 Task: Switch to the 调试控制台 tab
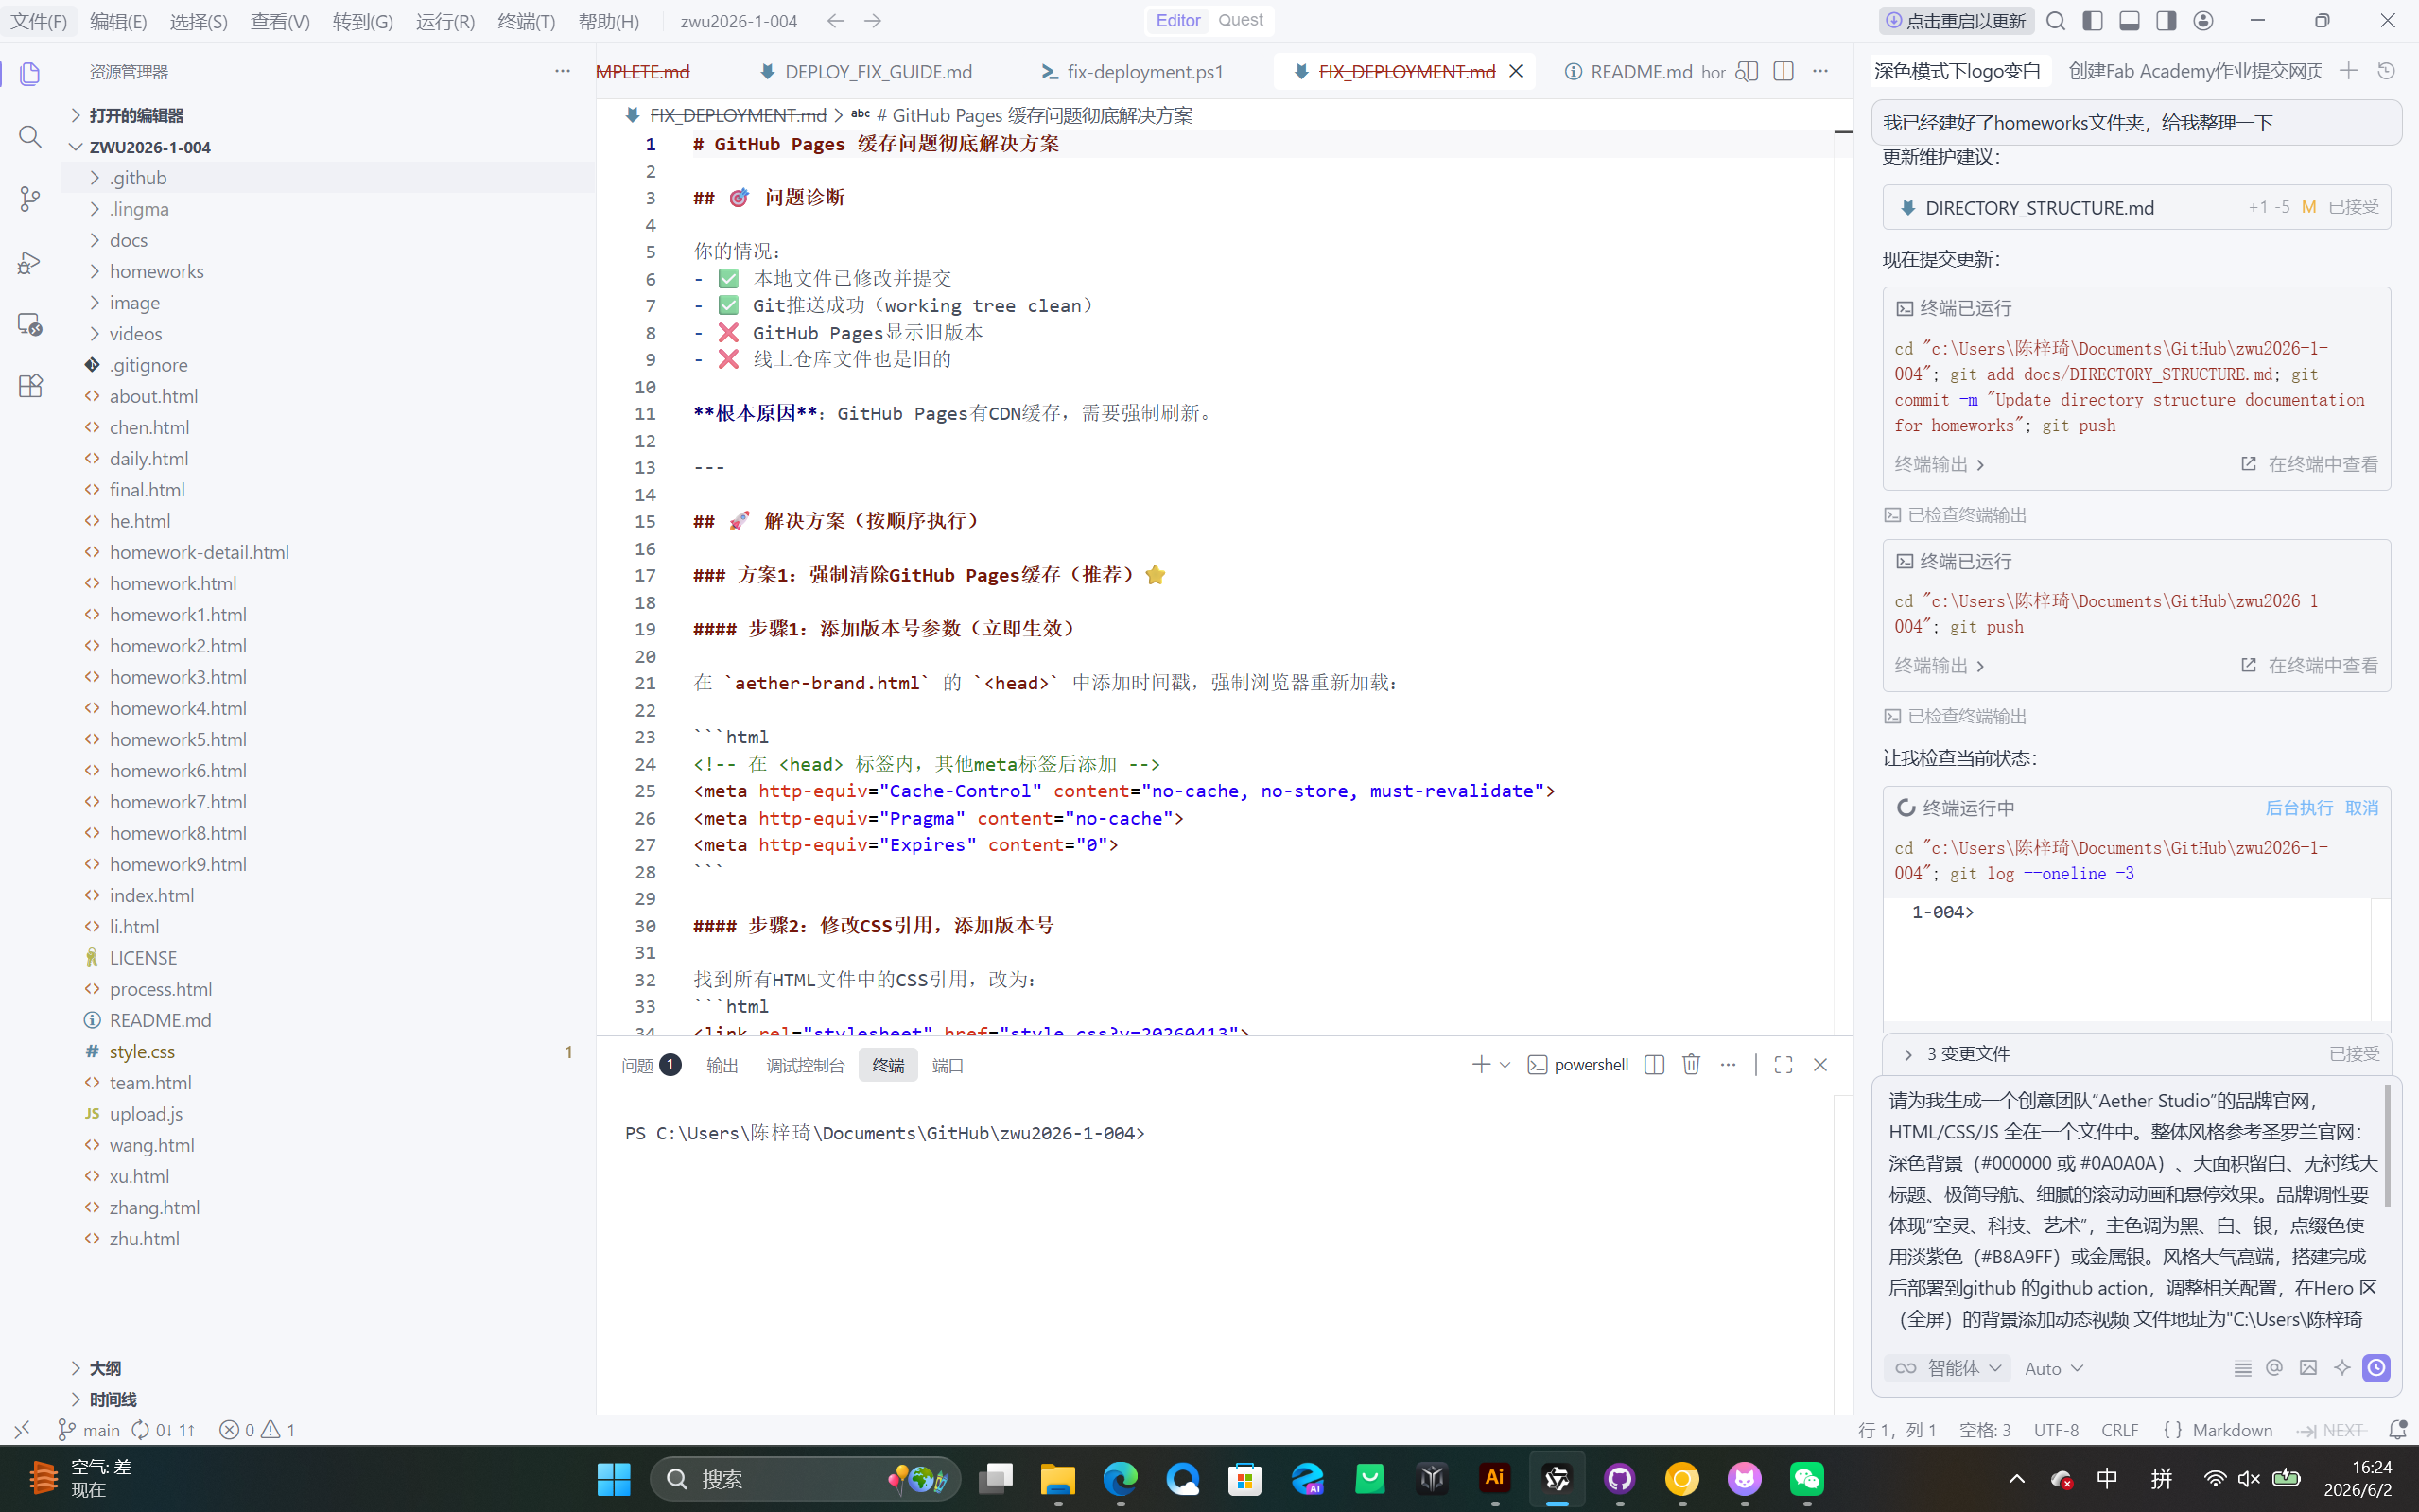tap(805, 1065)
